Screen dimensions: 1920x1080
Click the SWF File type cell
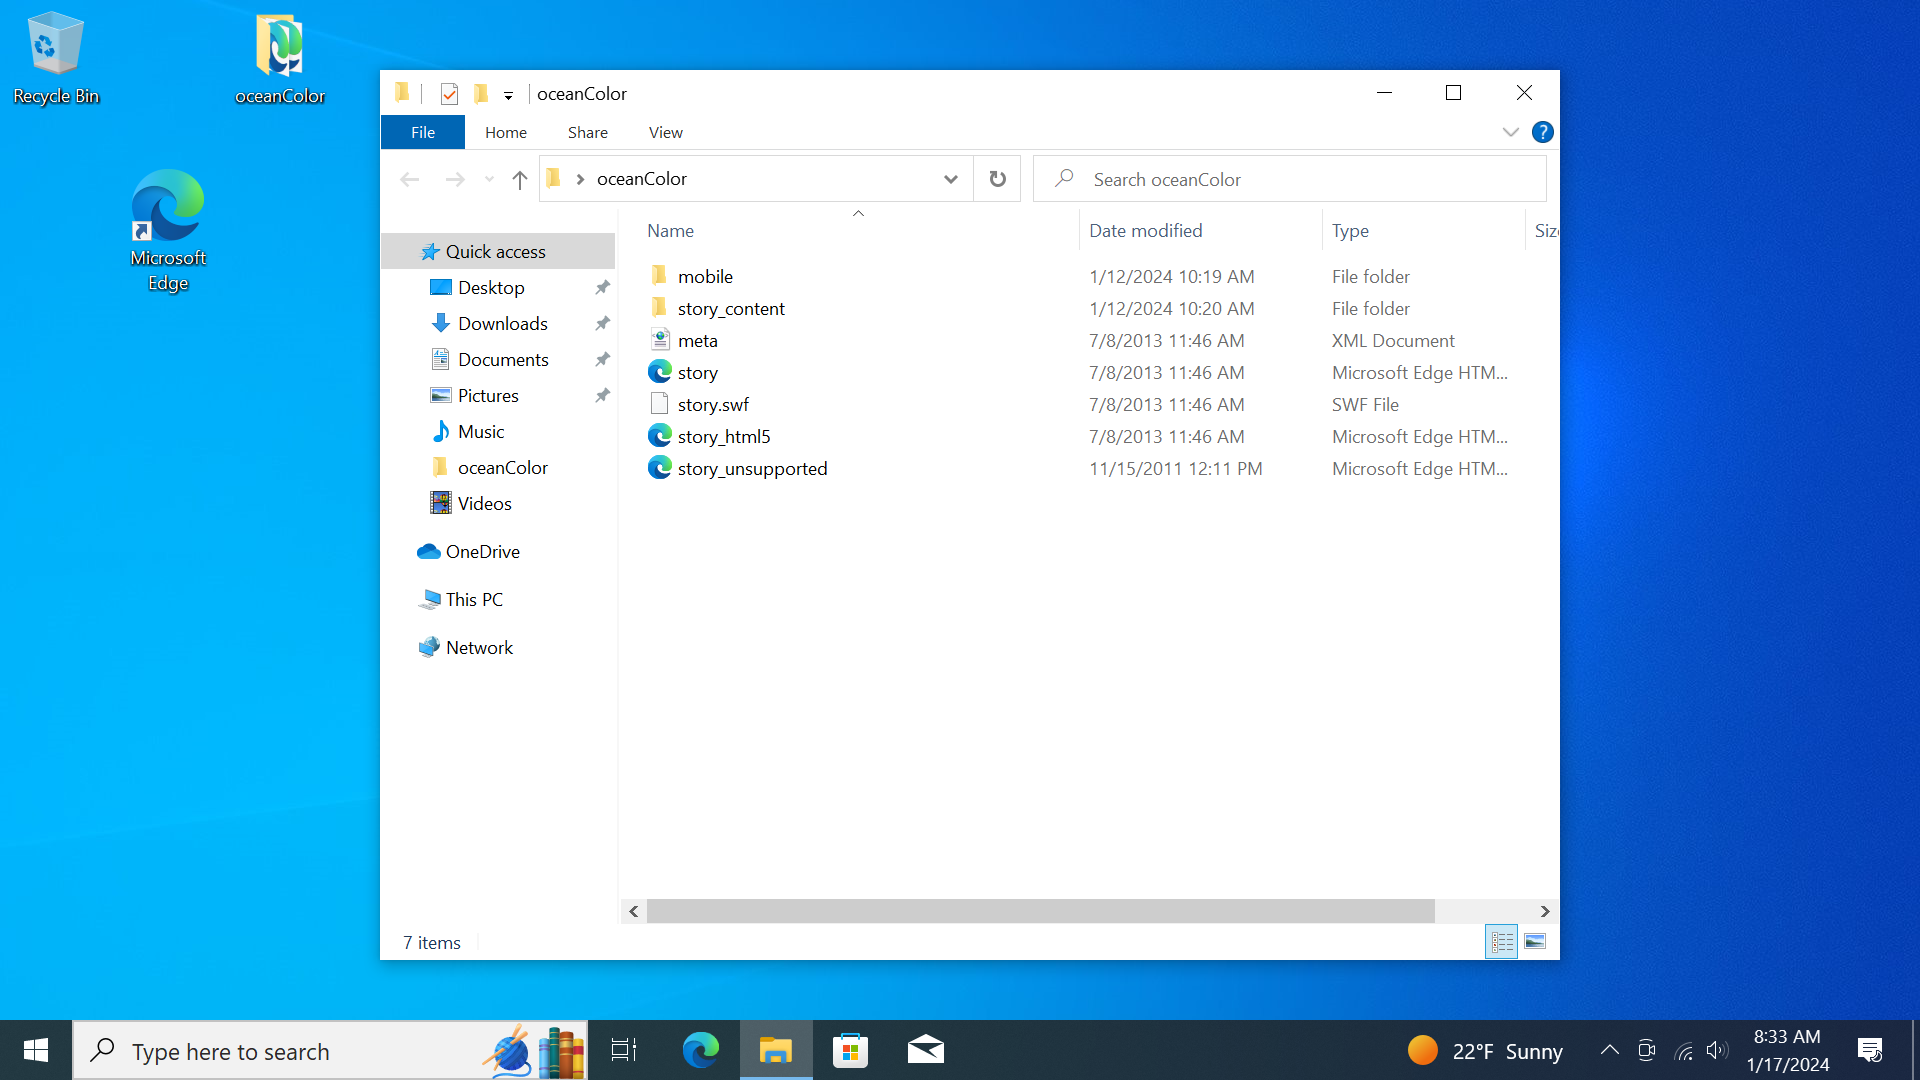click(x=1366, y=404)
